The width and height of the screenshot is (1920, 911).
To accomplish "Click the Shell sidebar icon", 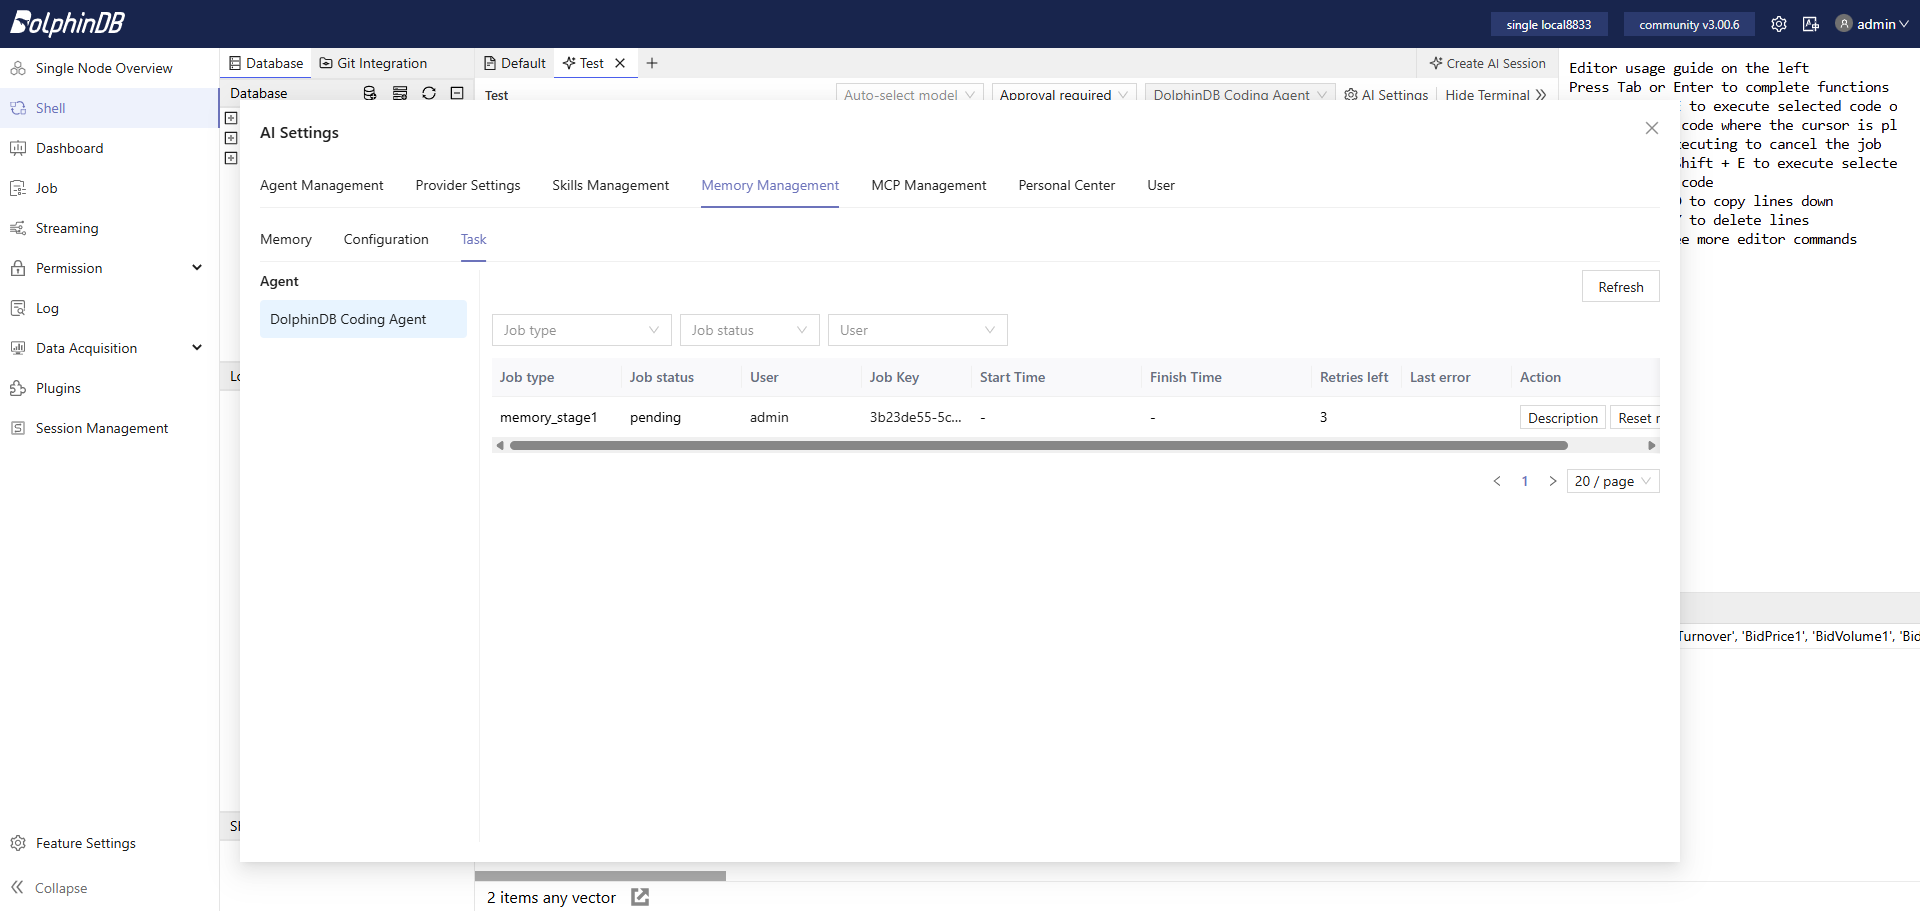I will pos(18,108).
